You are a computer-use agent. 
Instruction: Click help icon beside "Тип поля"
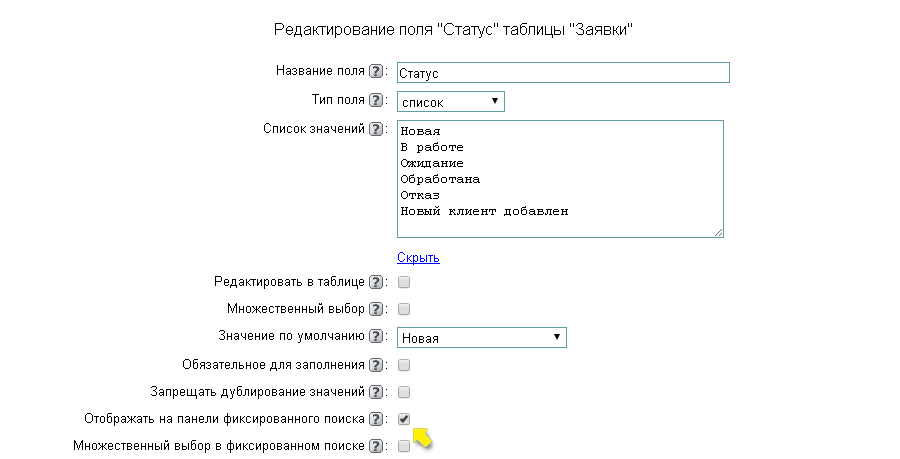click(376, 101)
